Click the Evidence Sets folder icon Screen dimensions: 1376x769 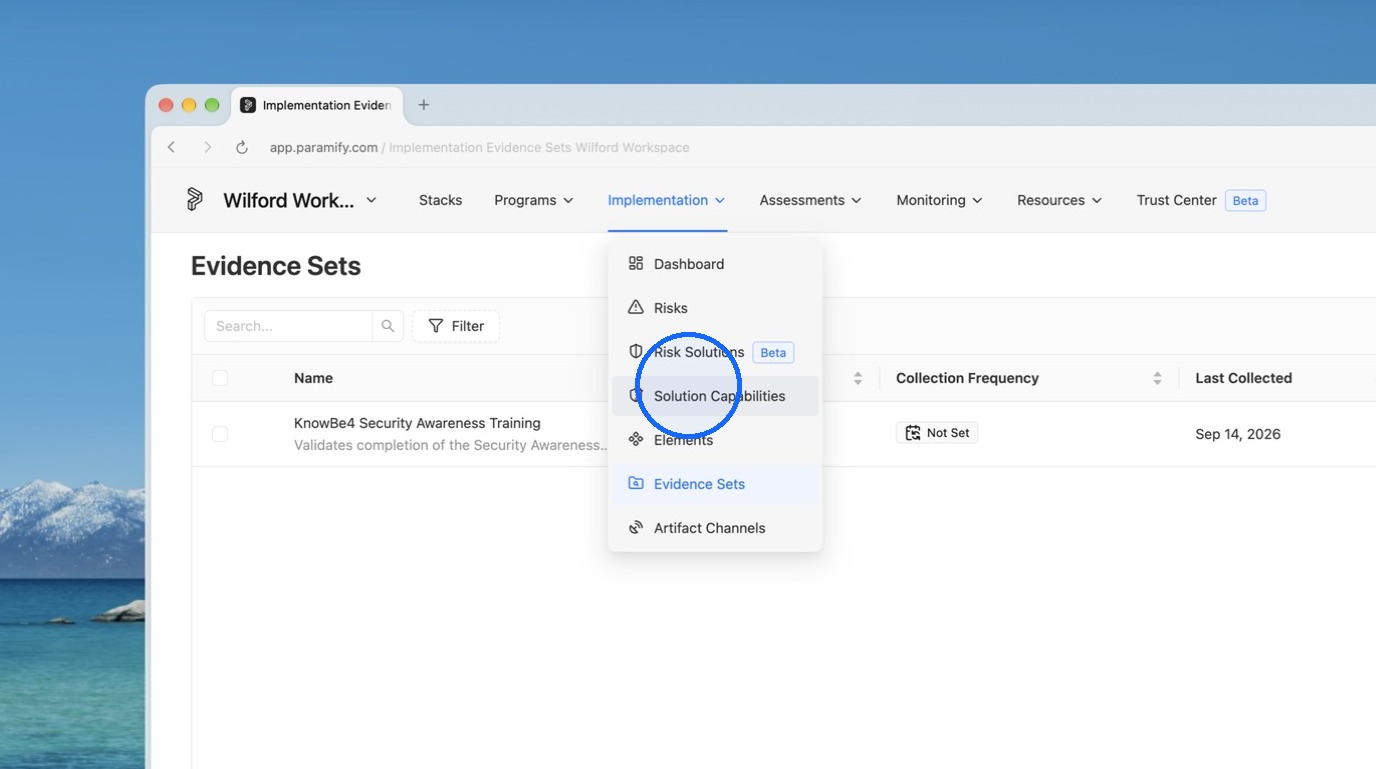click(635, 483)
